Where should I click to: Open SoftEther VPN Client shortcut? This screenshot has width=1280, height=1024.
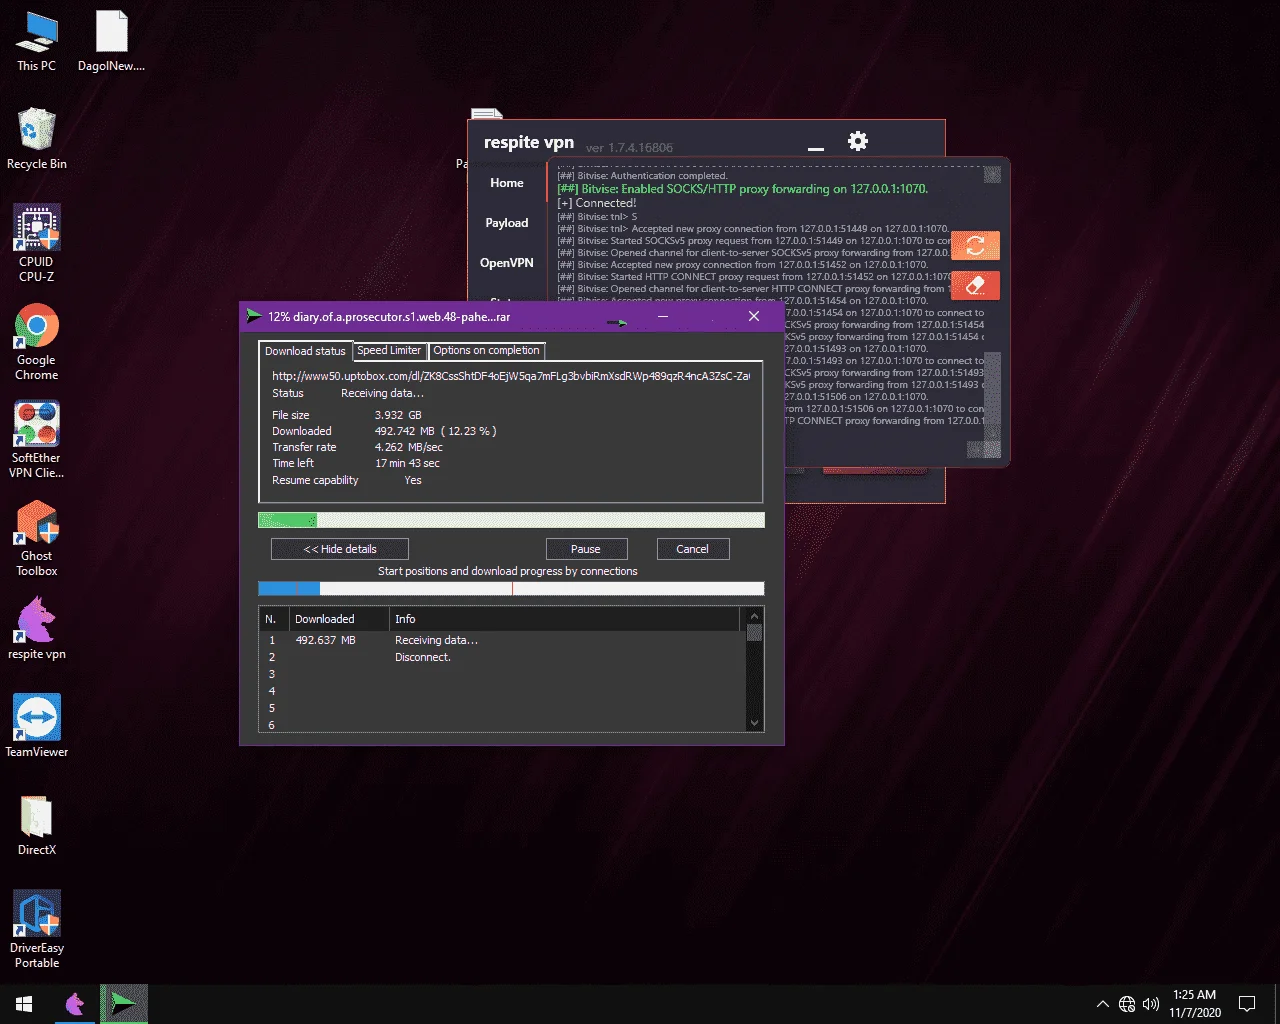37,440
